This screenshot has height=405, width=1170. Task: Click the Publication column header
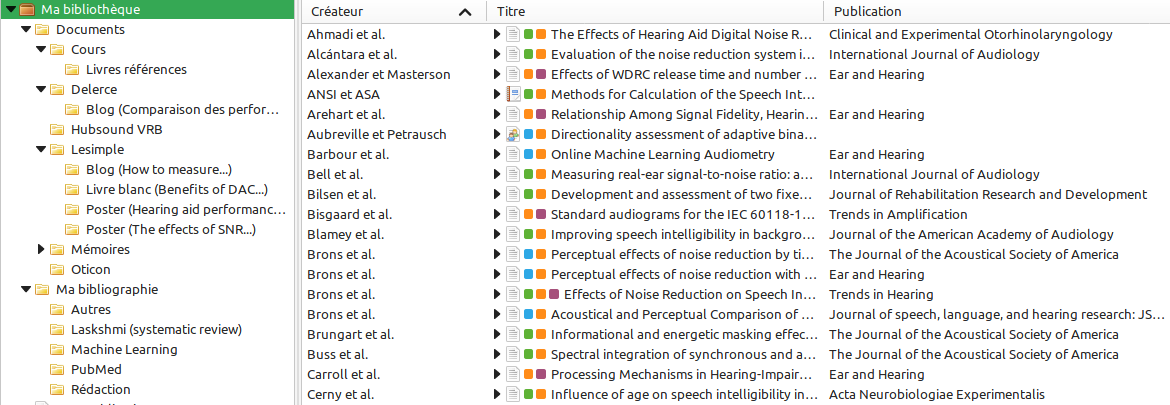(x=866, y=12)
